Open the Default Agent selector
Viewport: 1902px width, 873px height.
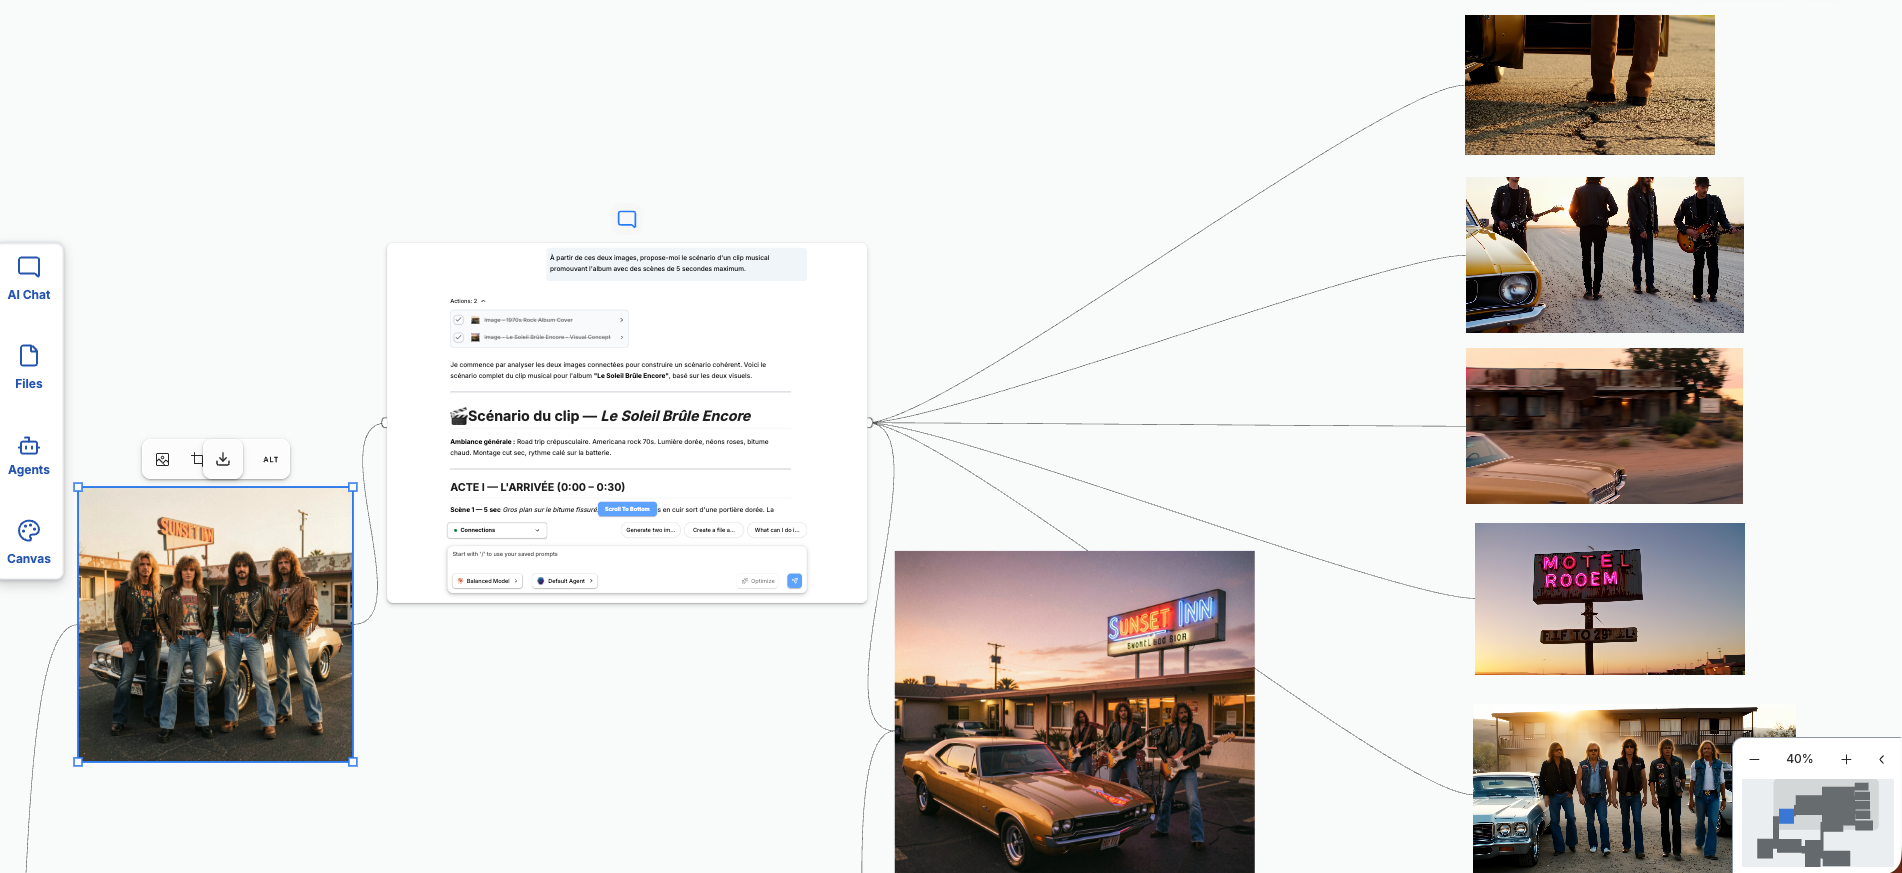pos(565,581)
